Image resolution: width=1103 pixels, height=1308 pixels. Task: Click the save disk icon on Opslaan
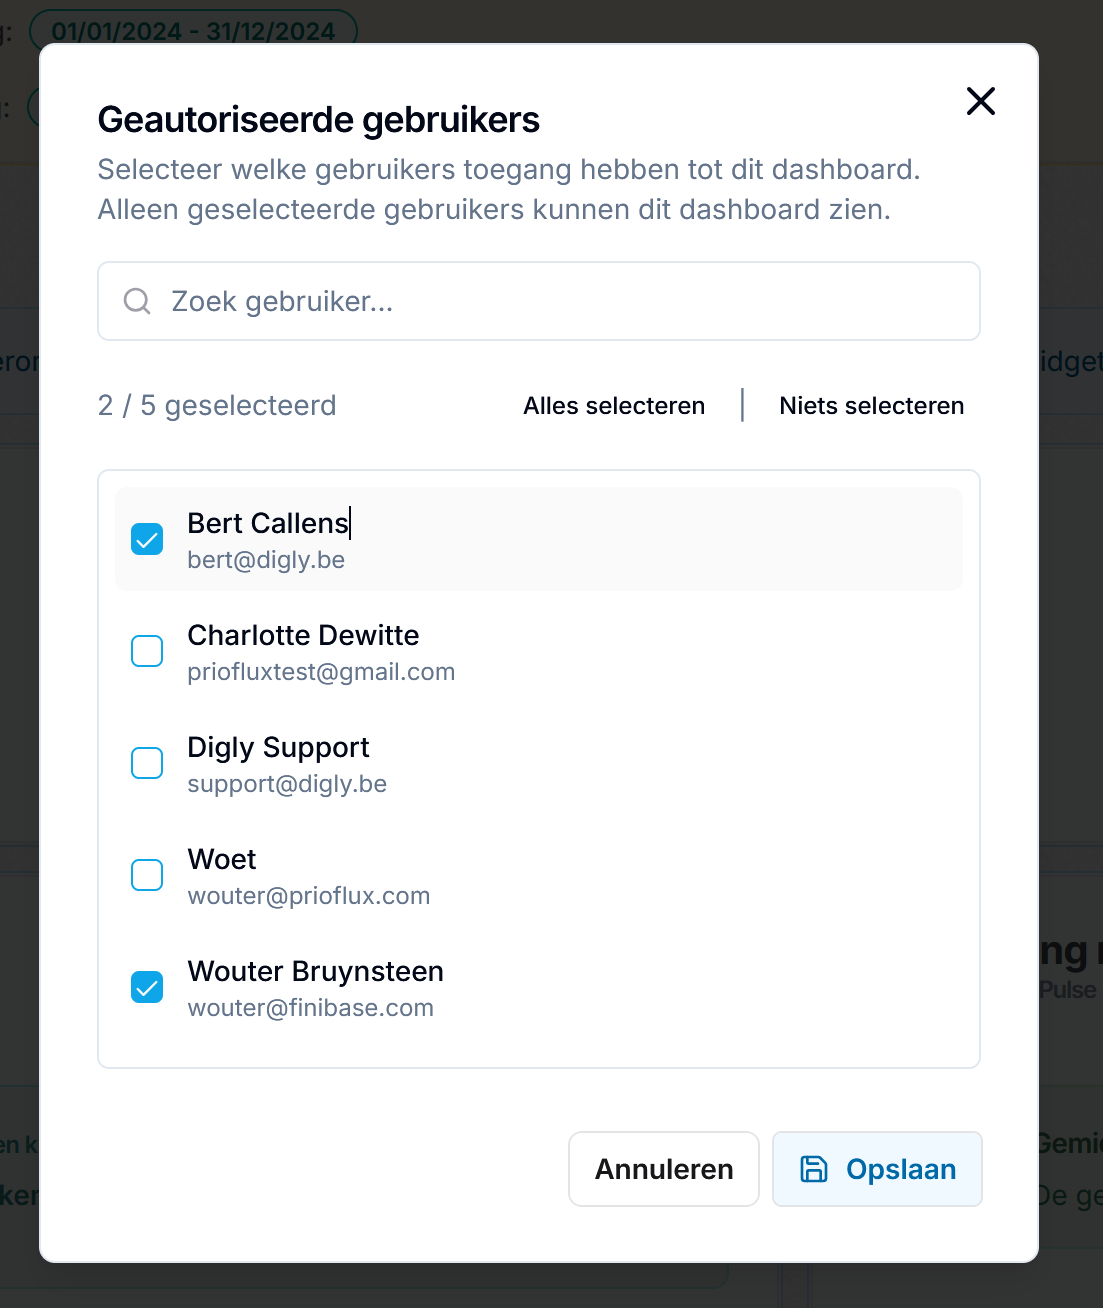point(814,1169)
